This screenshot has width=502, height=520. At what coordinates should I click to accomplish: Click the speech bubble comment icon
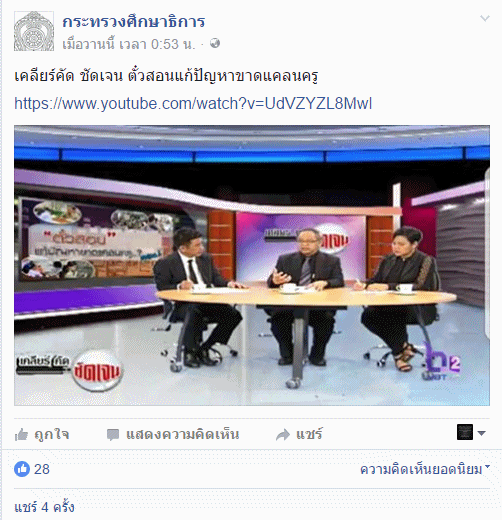[113, 435]
